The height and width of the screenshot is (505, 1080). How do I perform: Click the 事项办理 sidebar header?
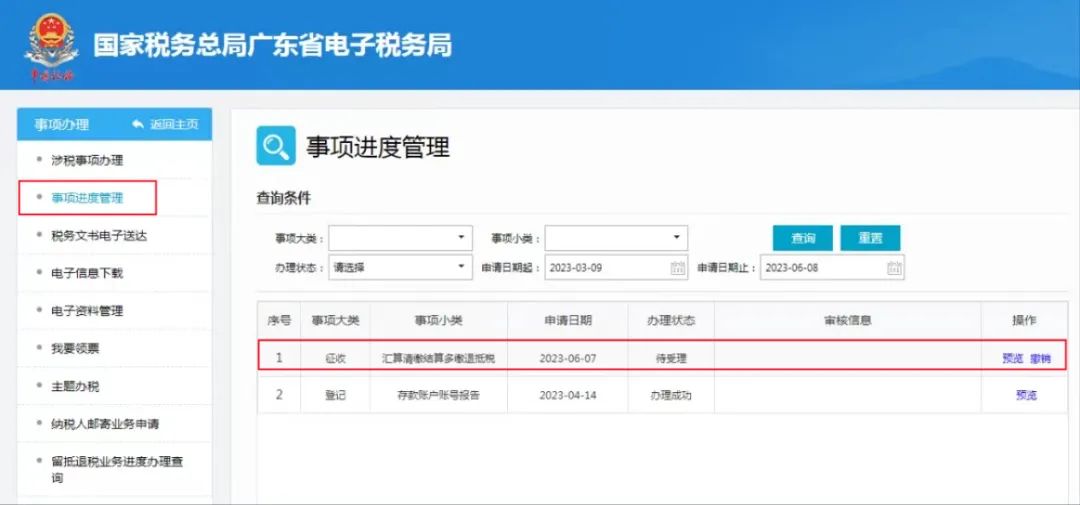coord(62,125)
